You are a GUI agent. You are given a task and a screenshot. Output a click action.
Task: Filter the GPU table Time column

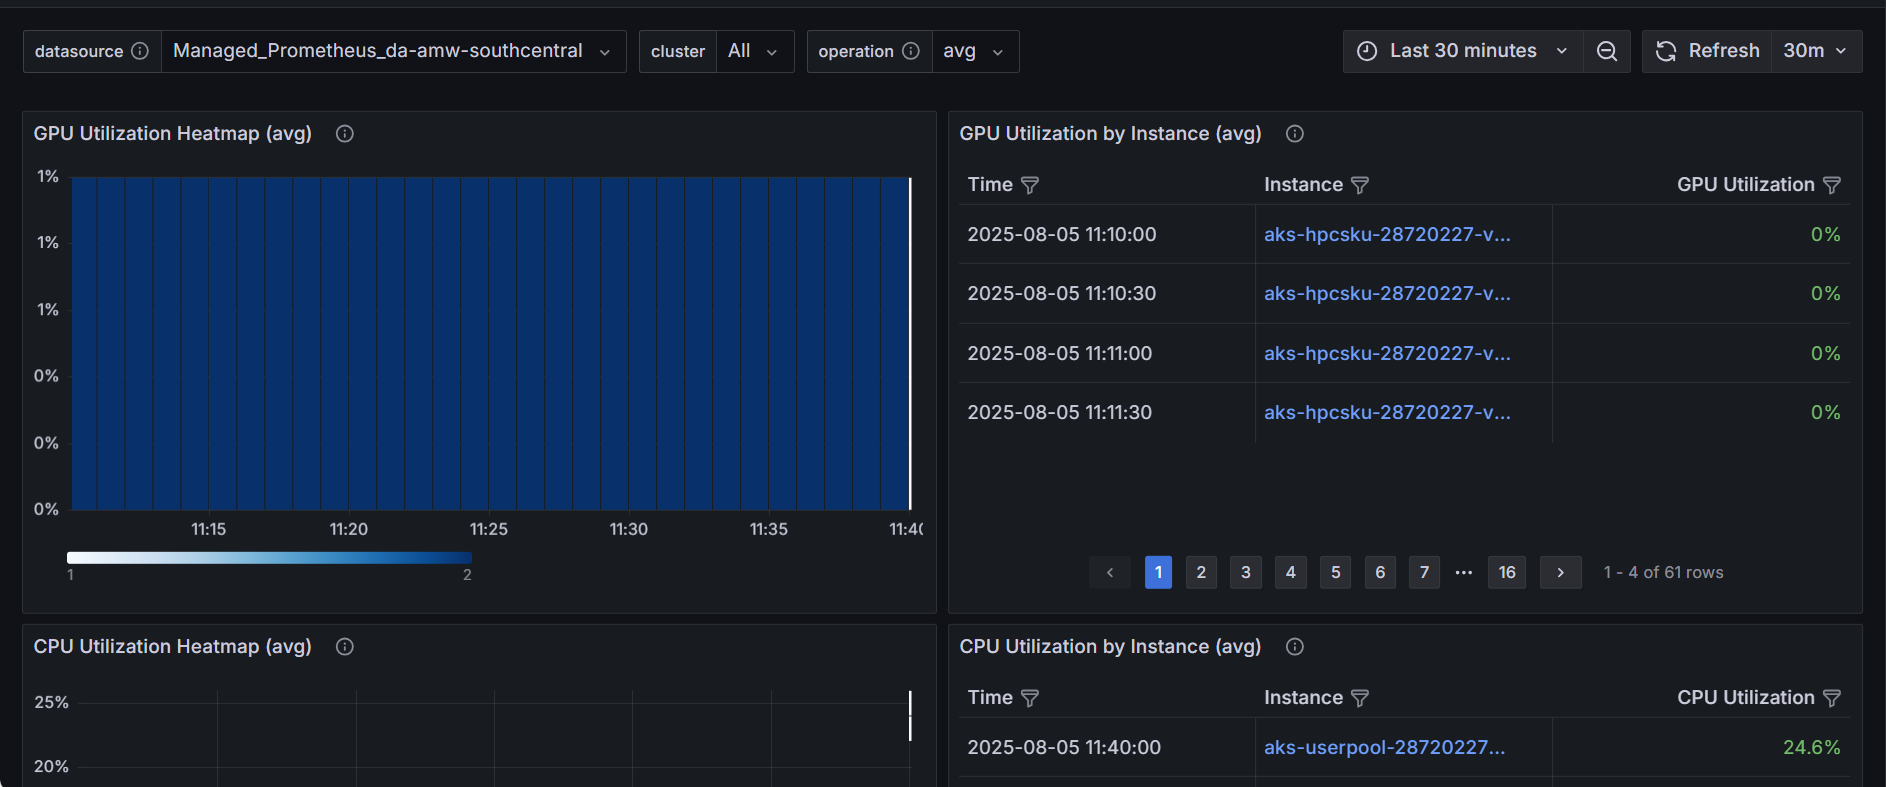tap(1030, 185)
